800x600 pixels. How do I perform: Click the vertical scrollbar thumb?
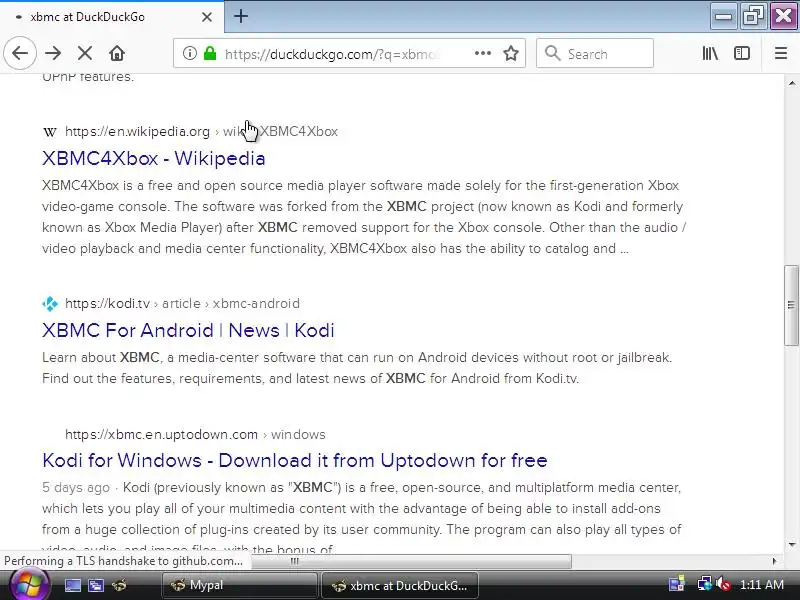pos(791,305)
